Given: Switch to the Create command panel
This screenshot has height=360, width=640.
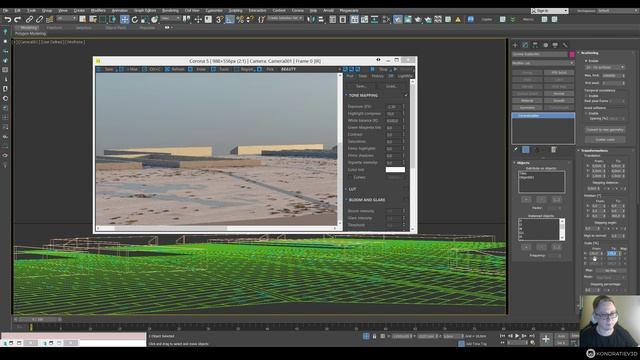Looking at the screenshot, I should [515, 45].
